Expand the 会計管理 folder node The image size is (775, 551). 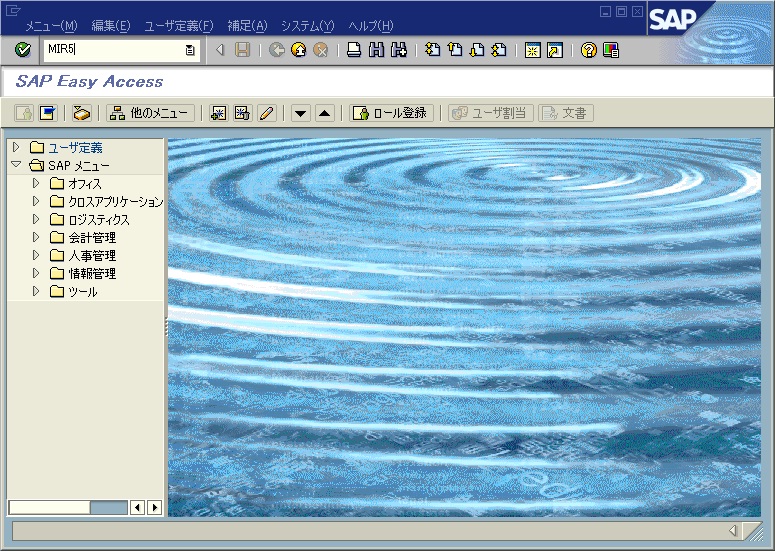(x=36, y=237)
